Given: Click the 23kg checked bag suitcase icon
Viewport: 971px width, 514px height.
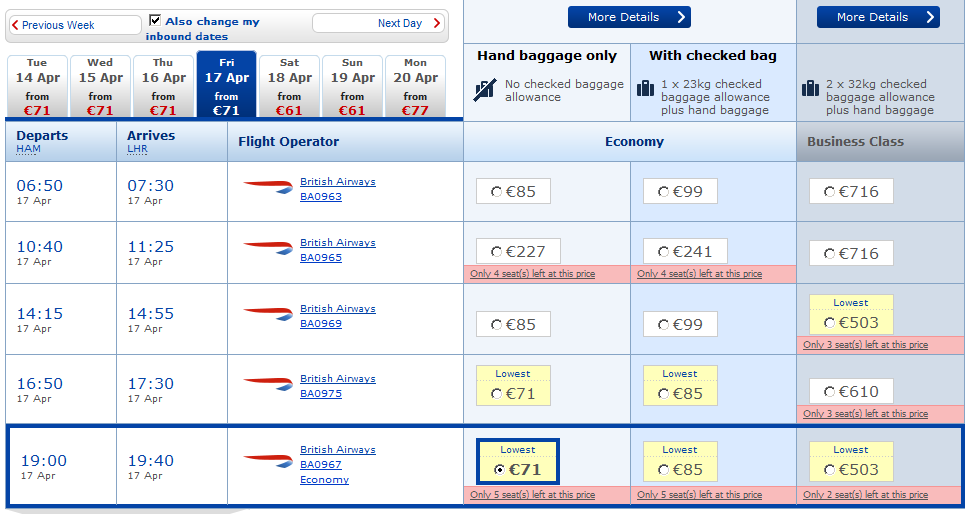Looking at the screenshot, I should click(x=645, y=89).
